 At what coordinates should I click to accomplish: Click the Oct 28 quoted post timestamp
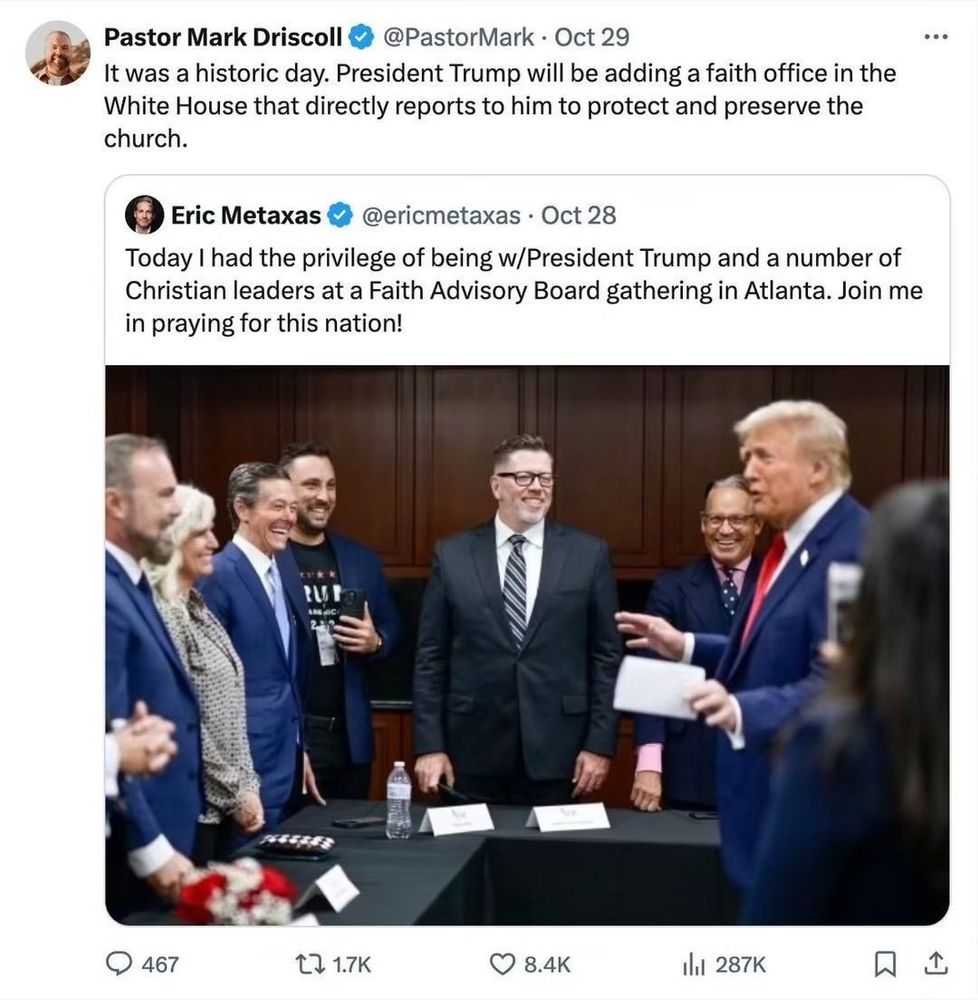coord(577,214)
